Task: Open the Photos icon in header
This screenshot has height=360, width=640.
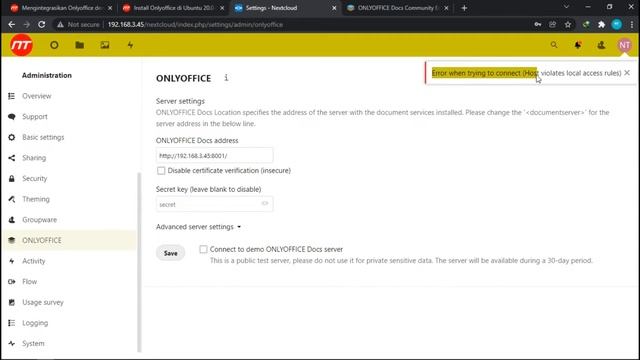Action: (105, 45)
